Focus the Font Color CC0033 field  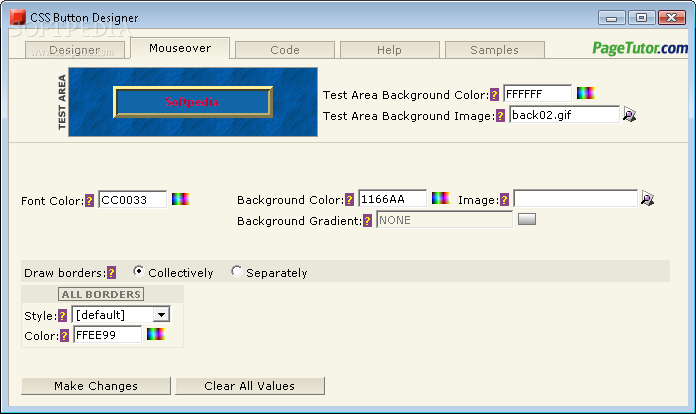pos(133,200)
